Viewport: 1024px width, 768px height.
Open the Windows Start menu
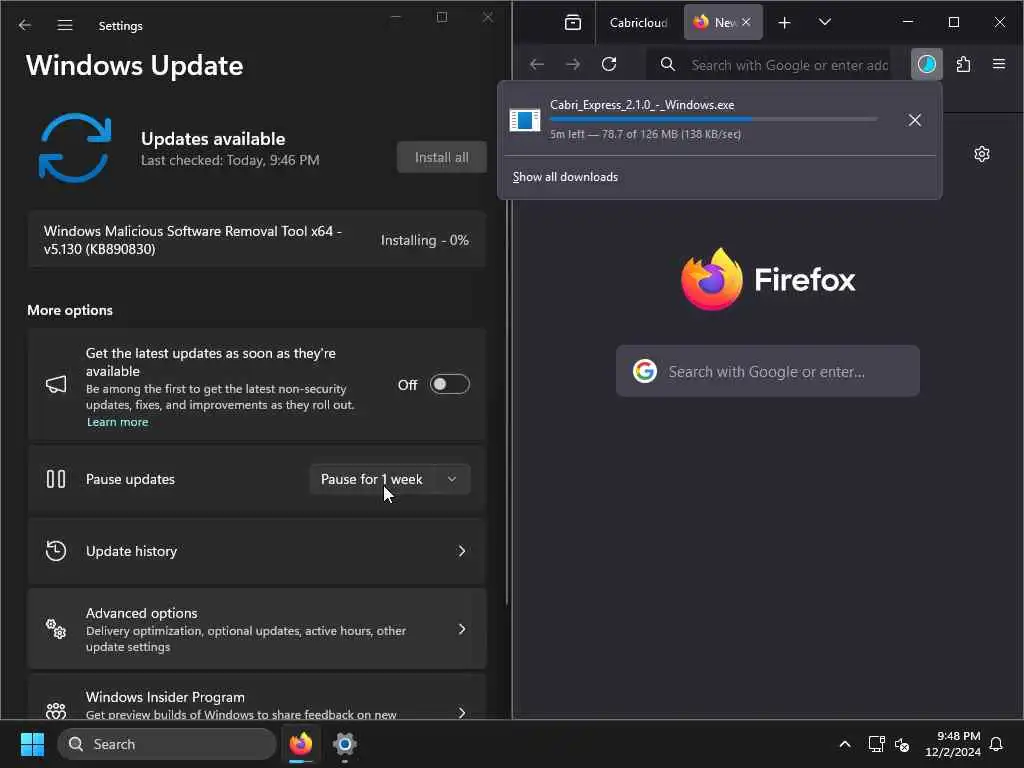click(32, 744)
